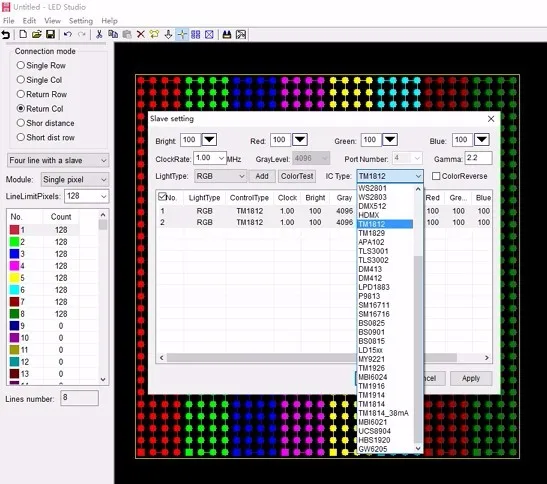The width and height of the screenshot is (547, 484).
Task: Click the last image toolbar icon
Action: point(241,34)
